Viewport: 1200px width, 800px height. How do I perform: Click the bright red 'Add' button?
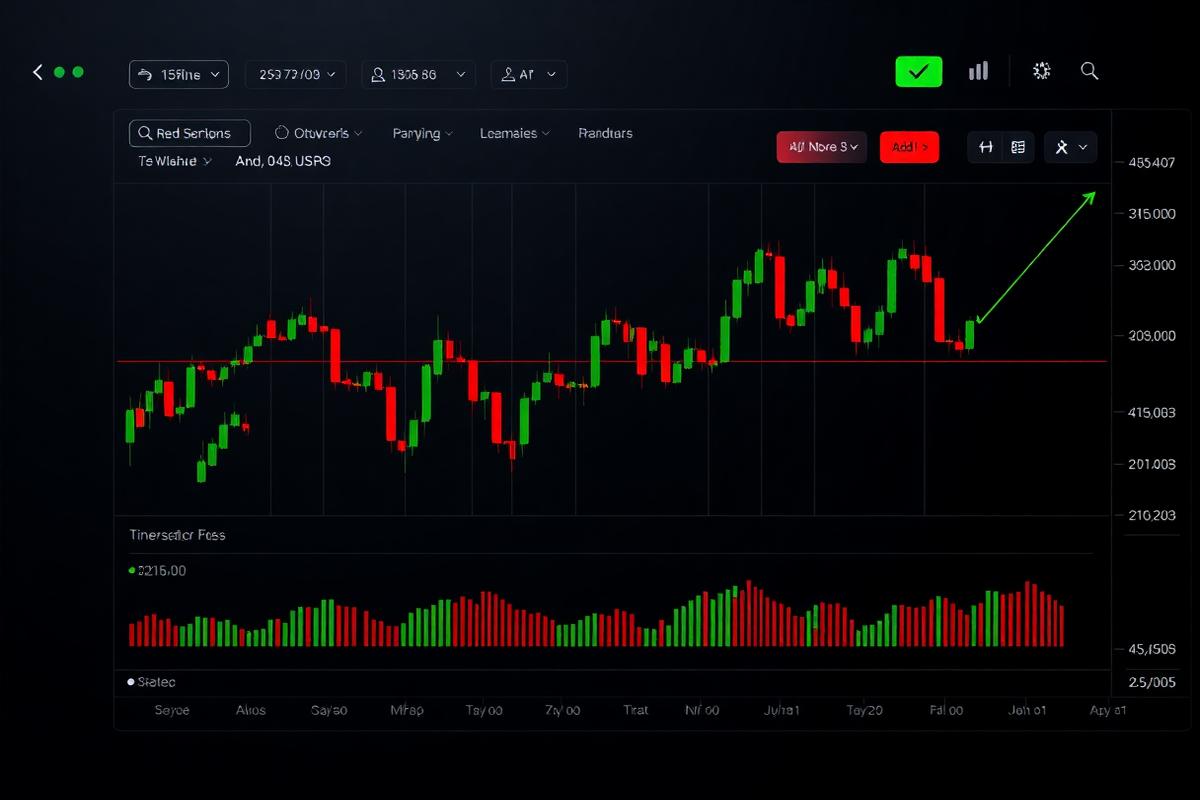pos(909,147)
